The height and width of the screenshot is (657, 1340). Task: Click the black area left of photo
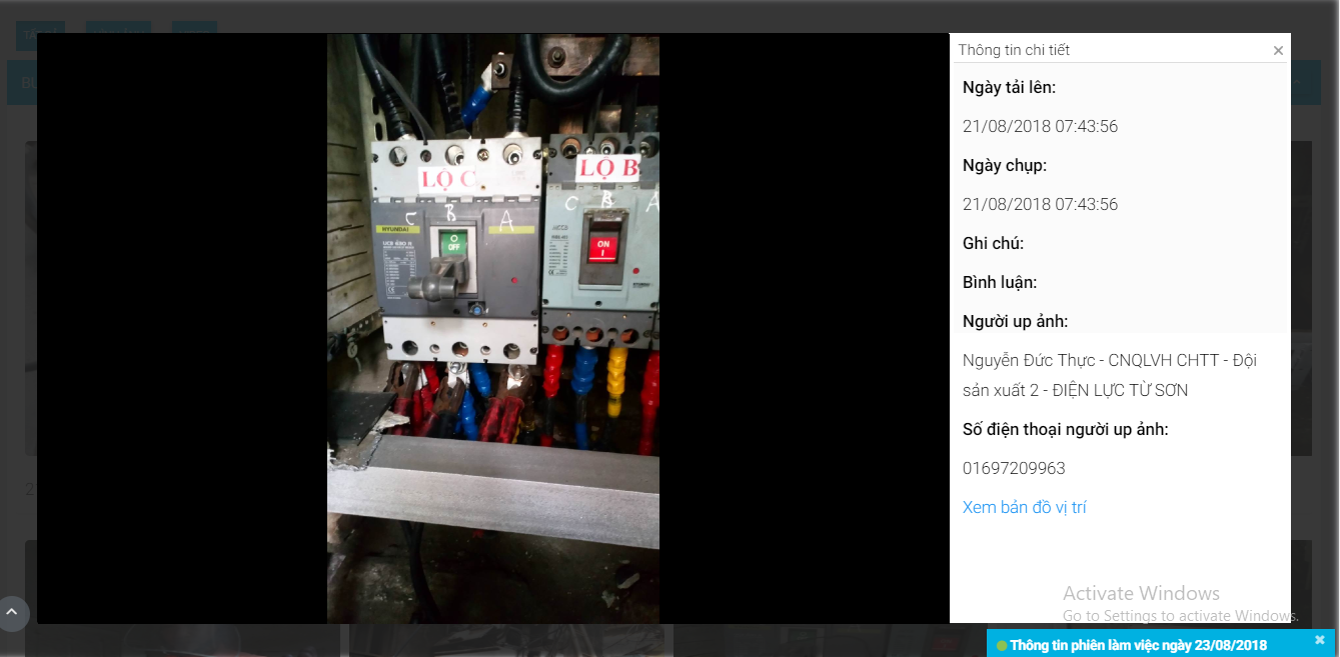[180, 330]
